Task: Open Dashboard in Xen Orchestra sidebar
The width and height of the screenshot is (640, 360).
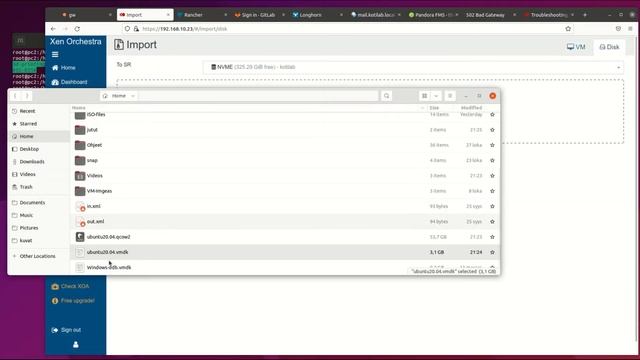Action: point(69,82)
